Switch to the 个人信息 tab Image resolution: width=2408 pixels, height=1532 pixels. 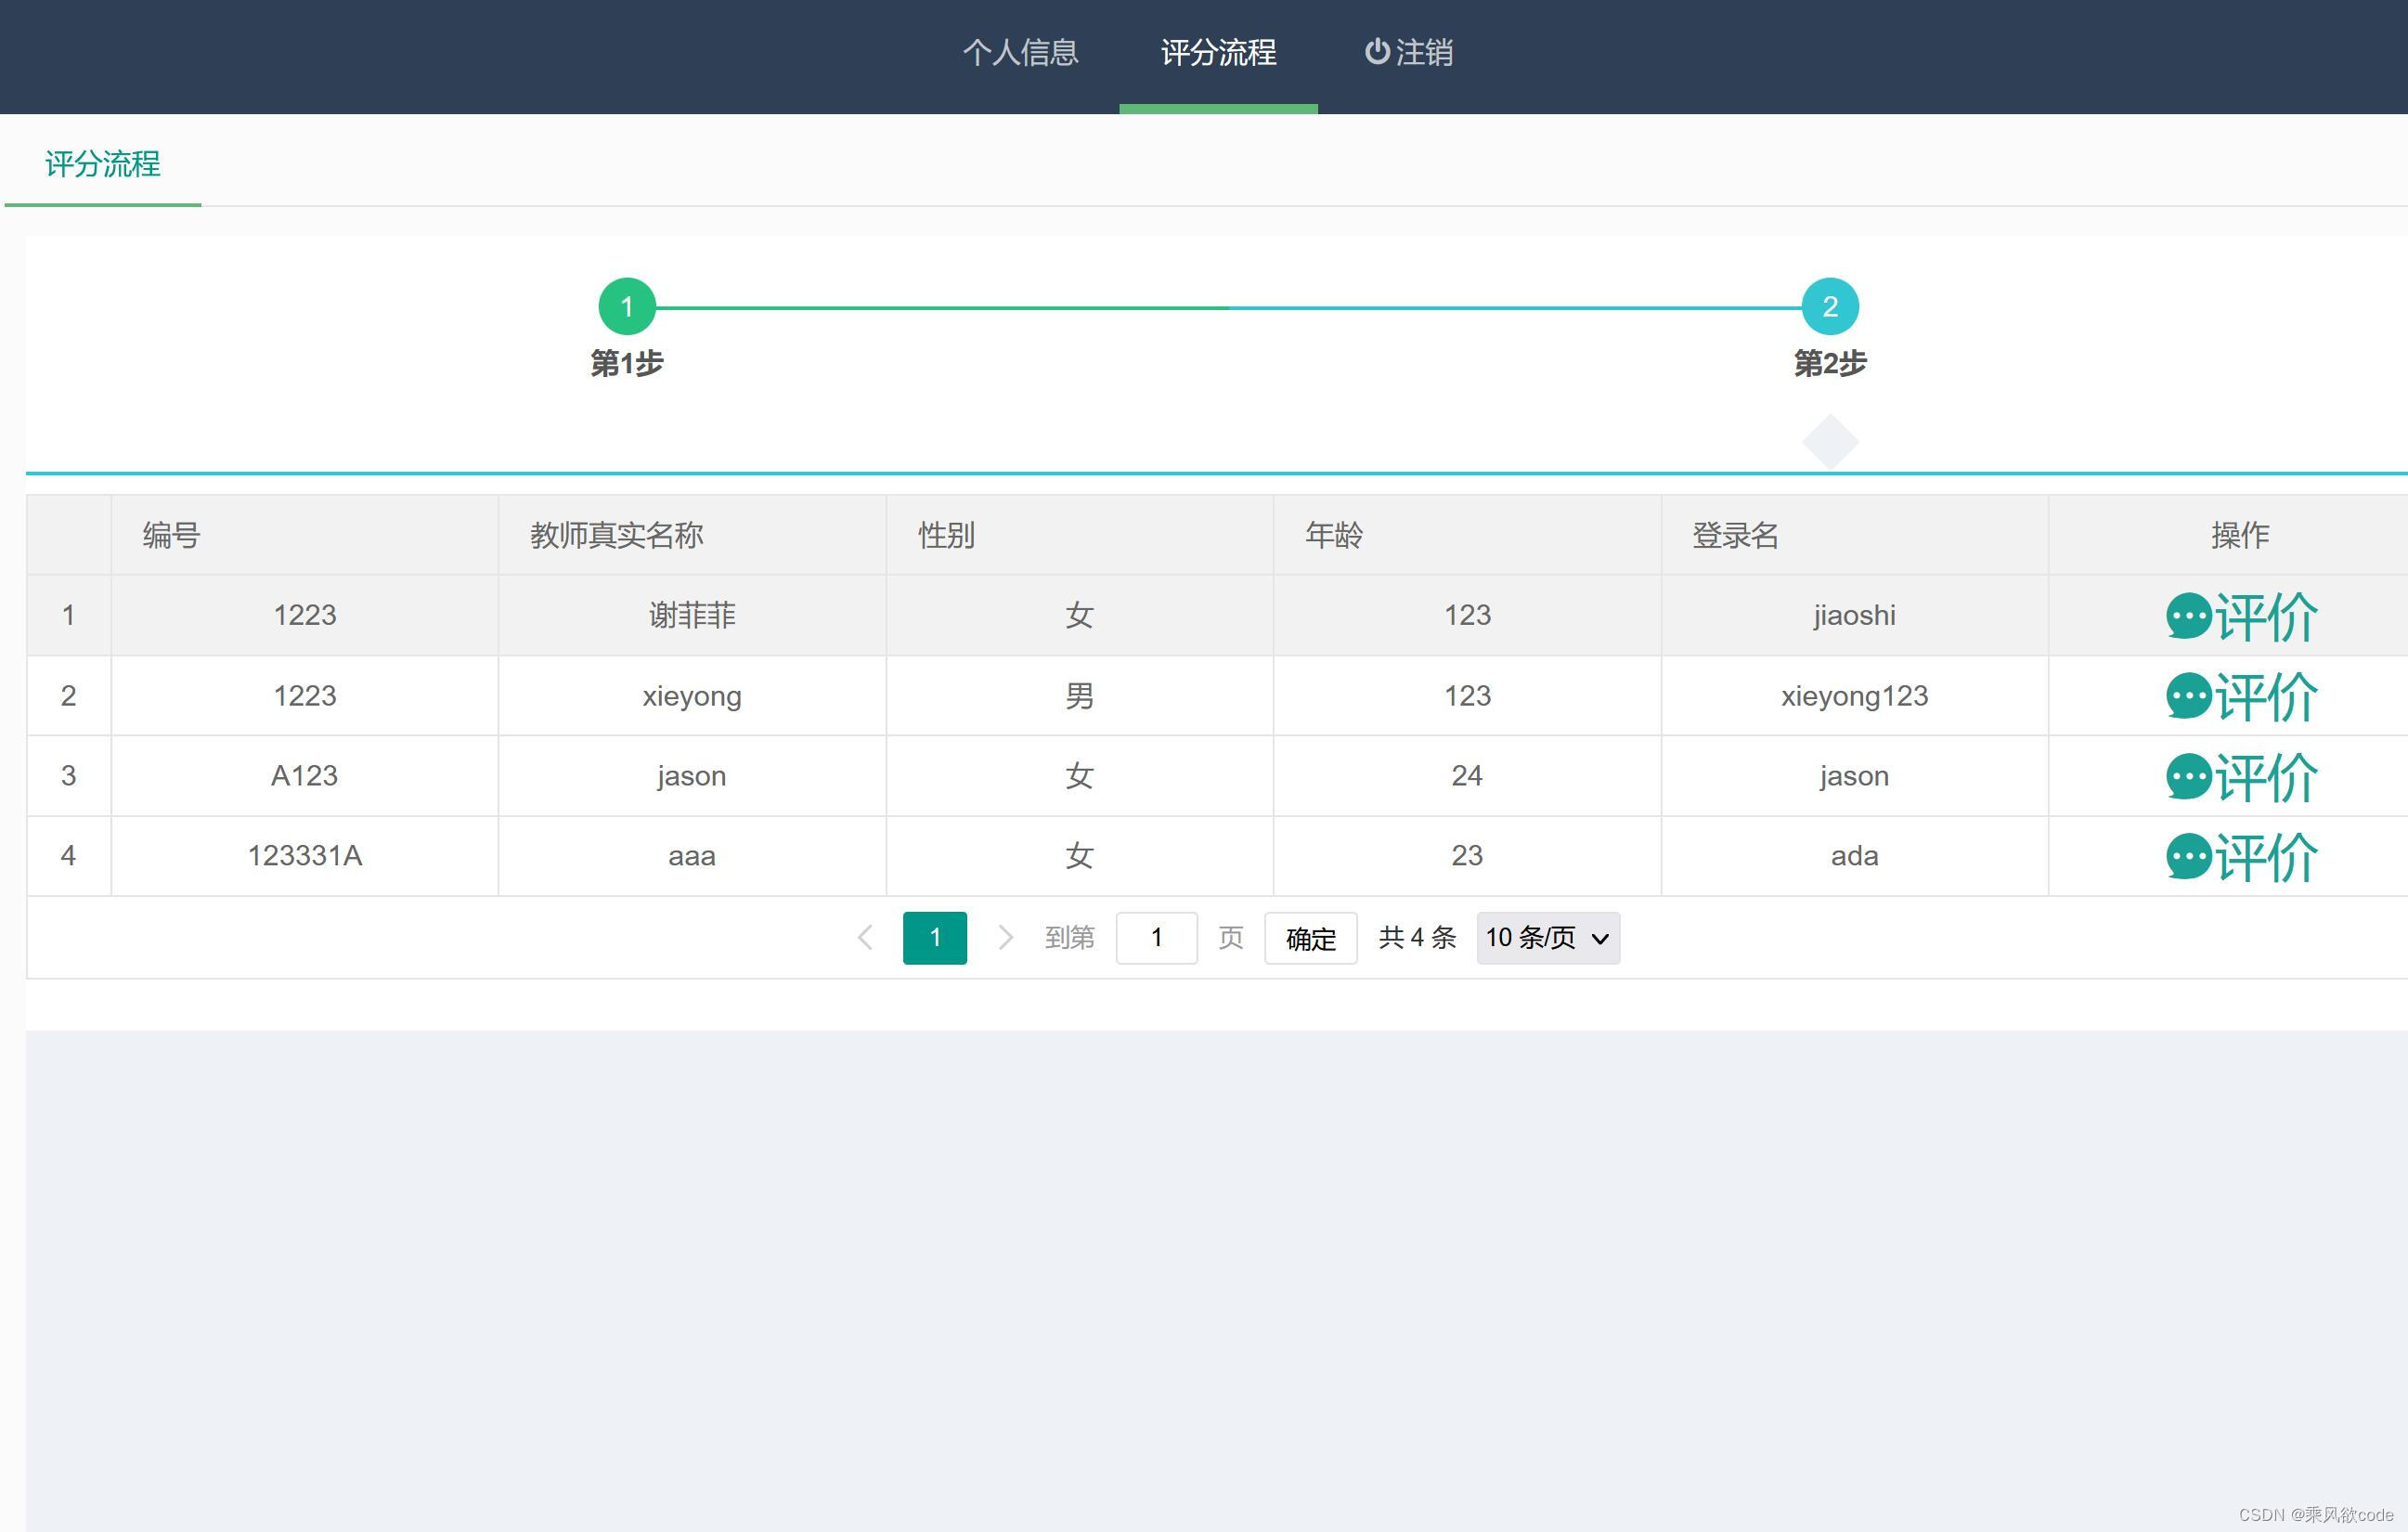pos(1021,52)
